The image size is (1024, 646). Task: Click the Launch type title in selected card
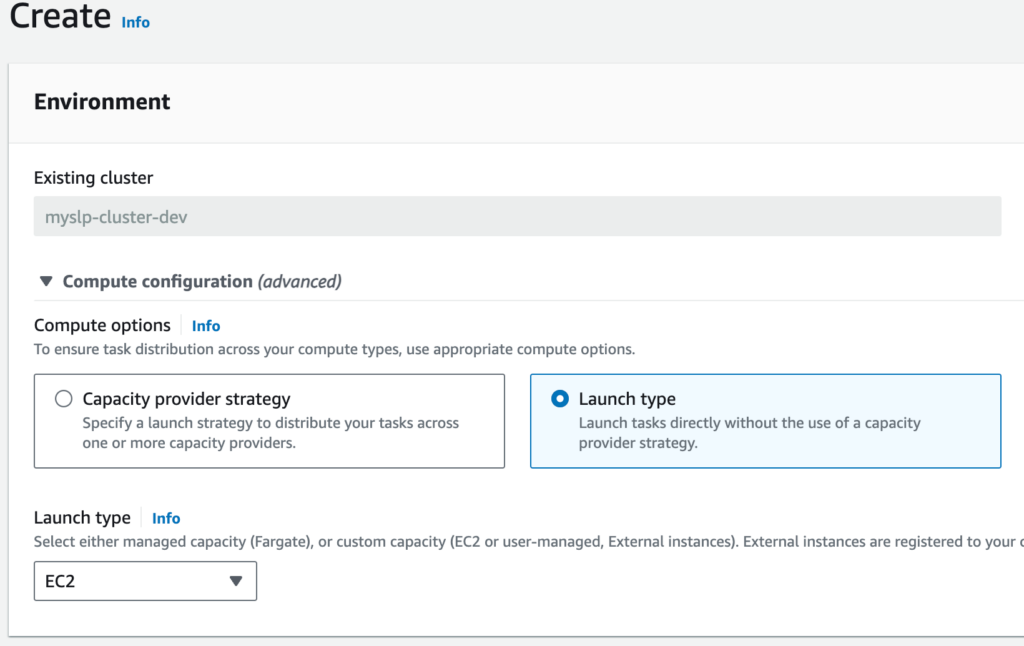coord(627,399)
